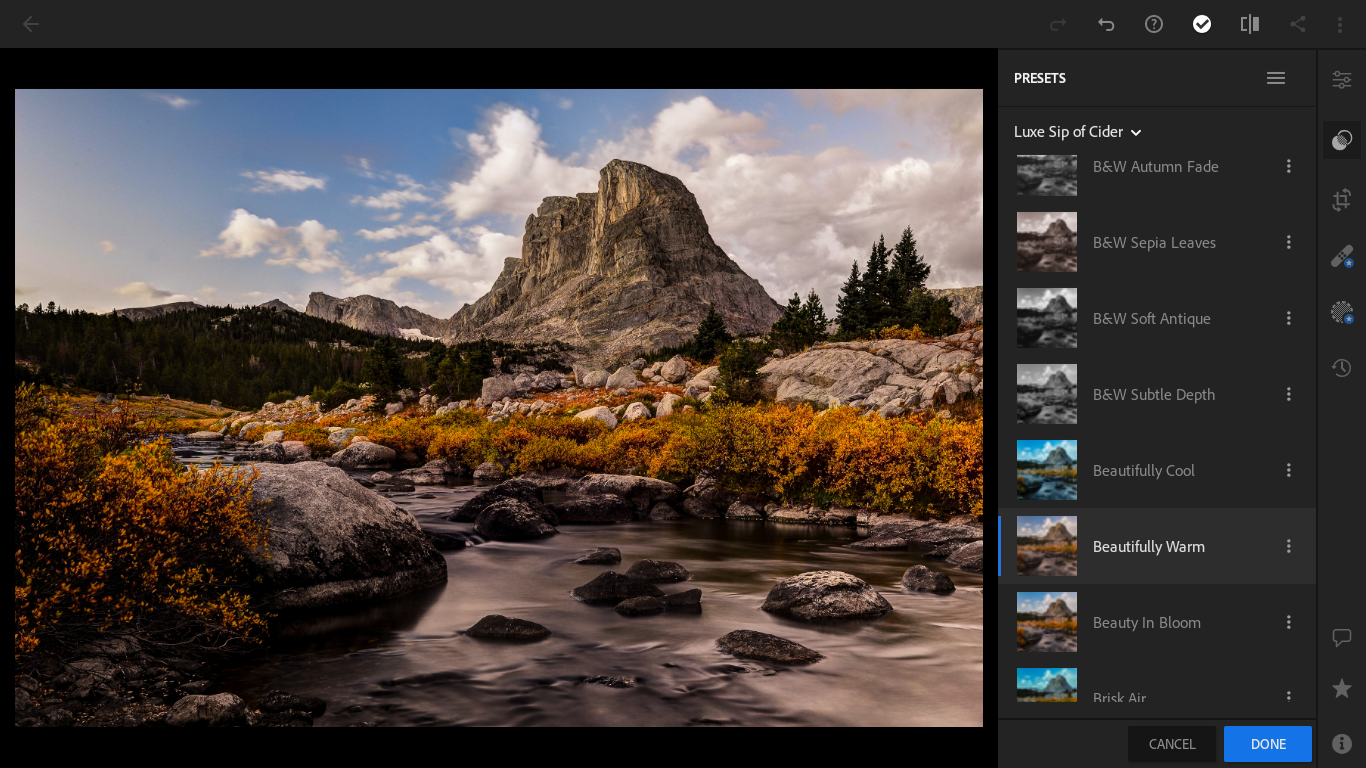The image size is (1366, 768).
Task: Click the back arrow icon
Action: [31, 24]
